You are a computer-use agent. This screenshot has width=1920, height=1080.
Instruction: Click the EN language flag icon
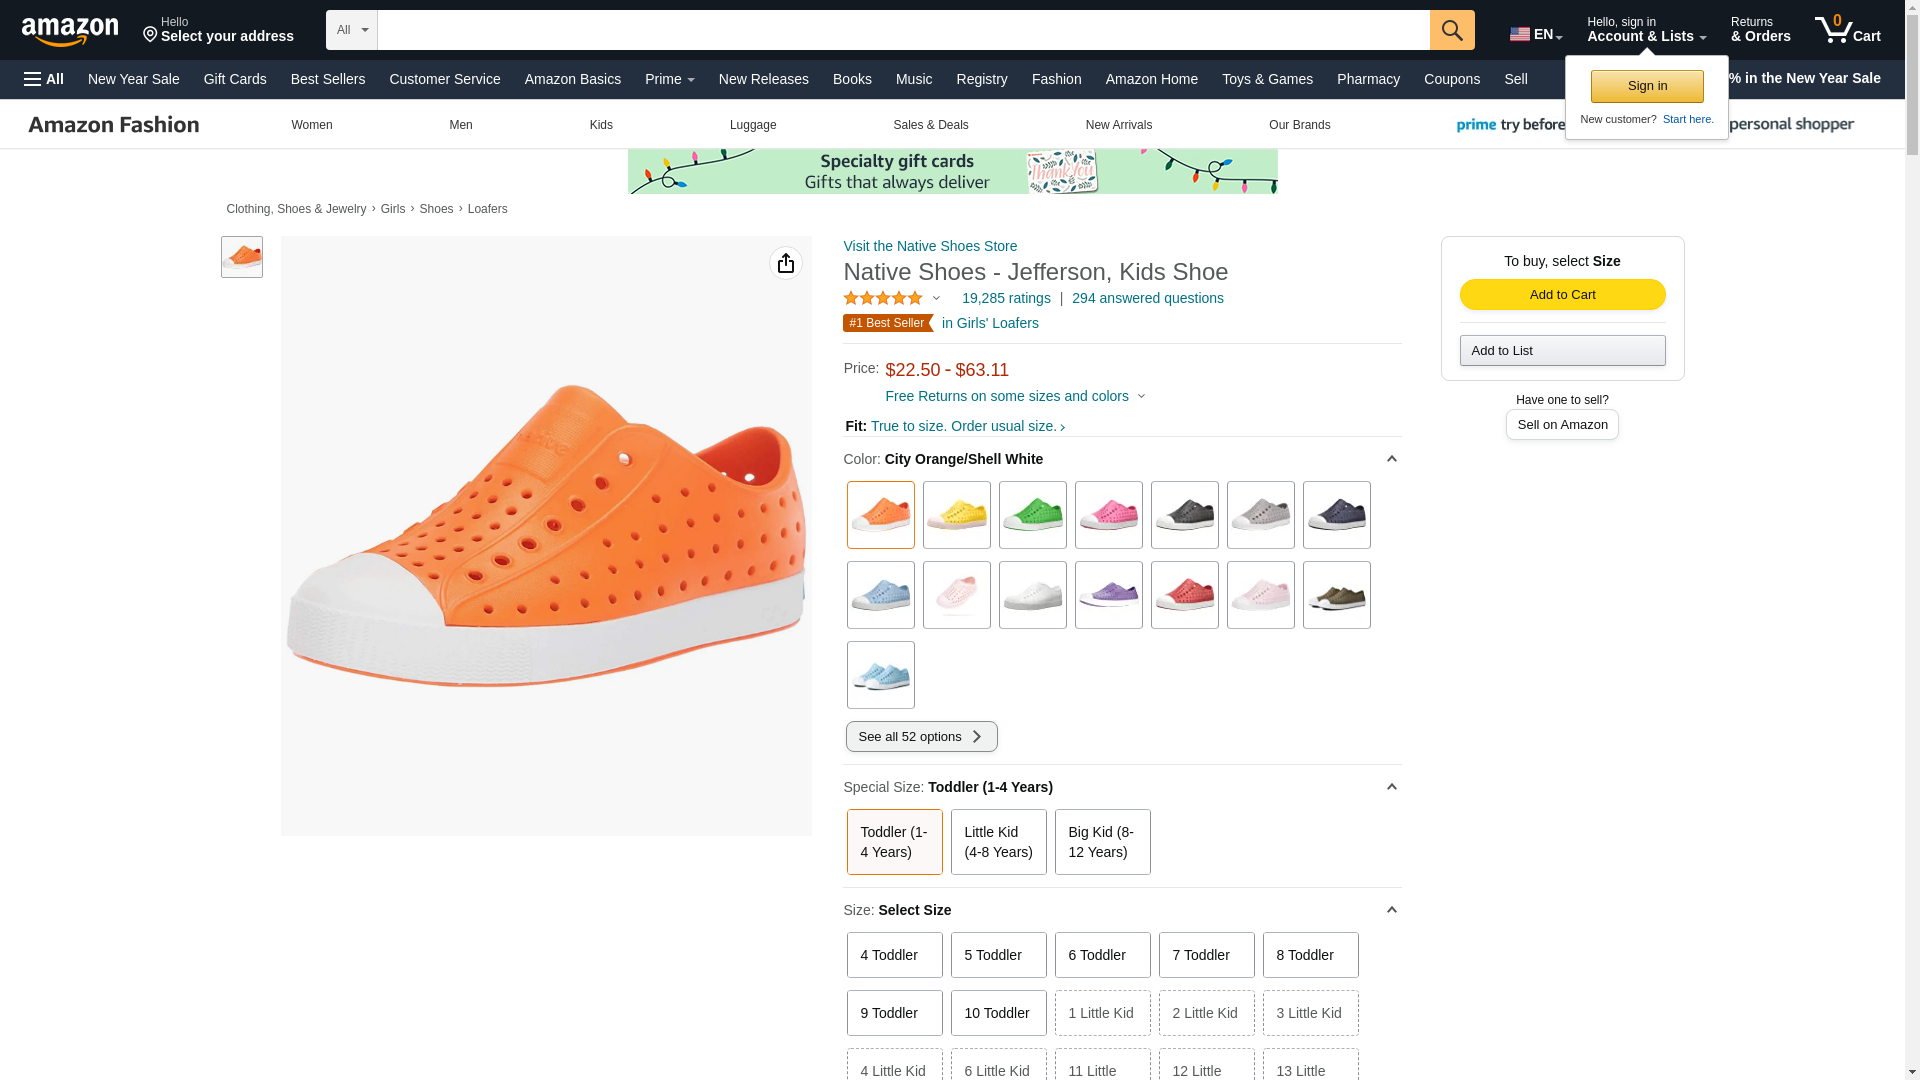[1520, 34]
